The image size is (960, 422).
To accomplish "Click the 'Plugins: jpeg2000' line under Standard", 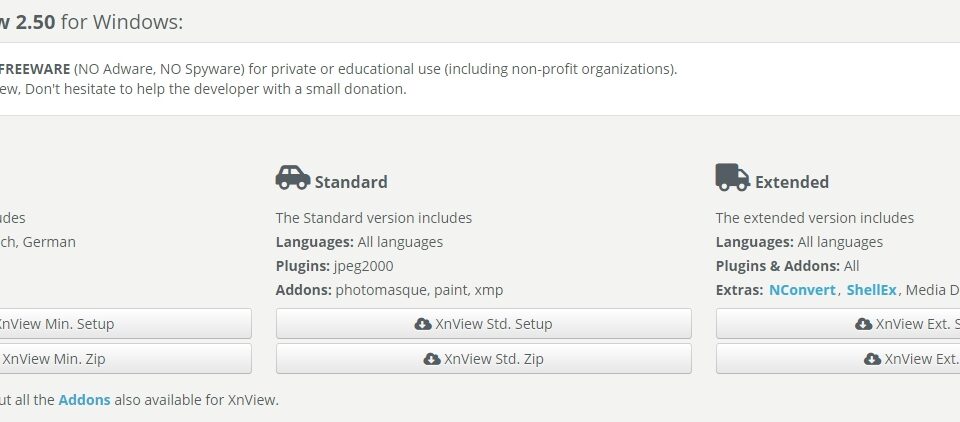I will pos(334,266).
